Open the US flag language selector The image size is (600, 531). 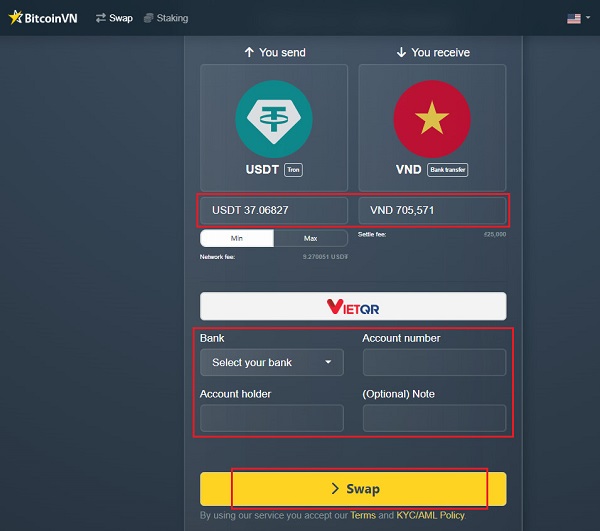click(578, 18)
